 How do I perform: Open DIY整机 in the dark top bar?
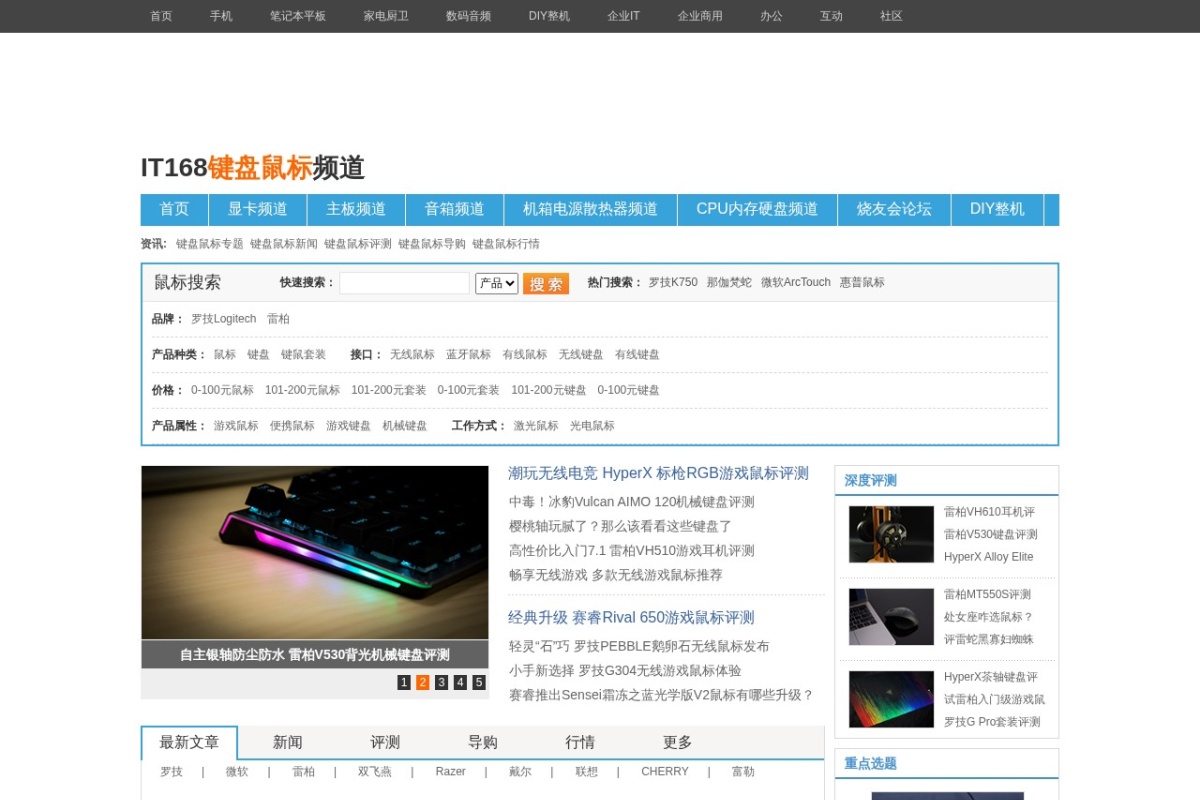pyautogui.click(x=549, y=16)
